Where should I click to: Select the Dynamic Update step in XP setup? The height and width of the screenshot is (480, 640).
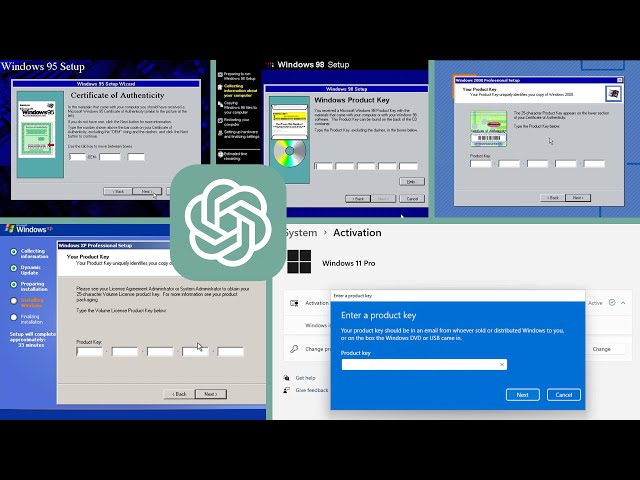tap(25, 270)
